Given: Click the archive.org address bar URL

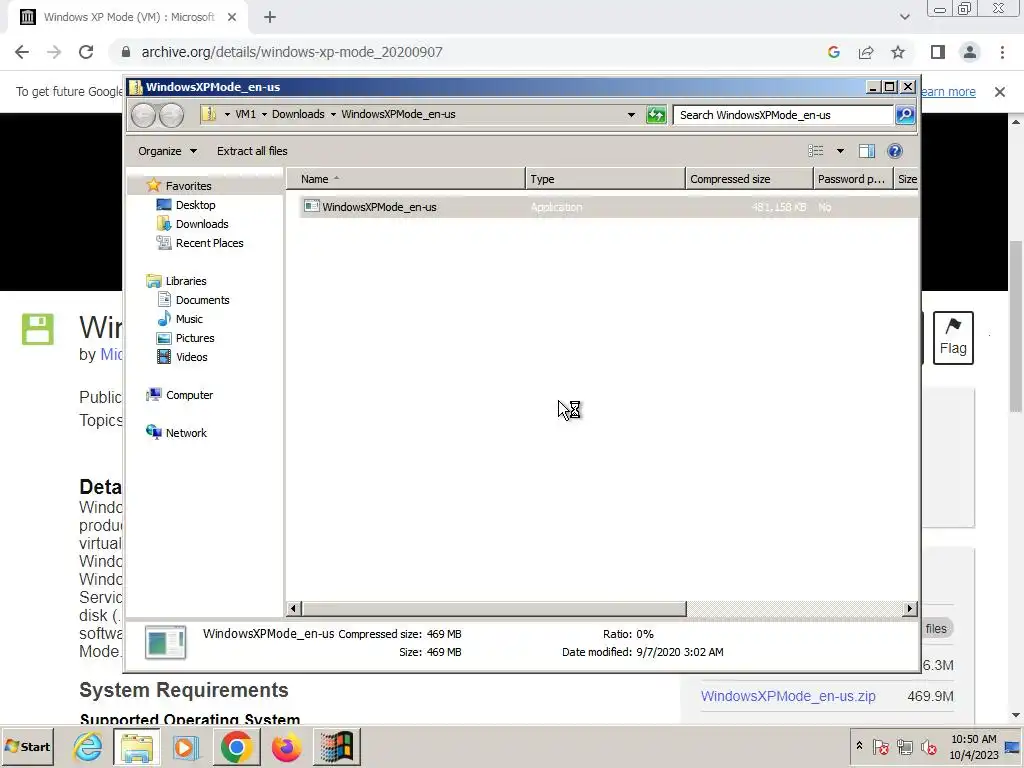Looking at the screenshot, I should (x=292, y=52).
